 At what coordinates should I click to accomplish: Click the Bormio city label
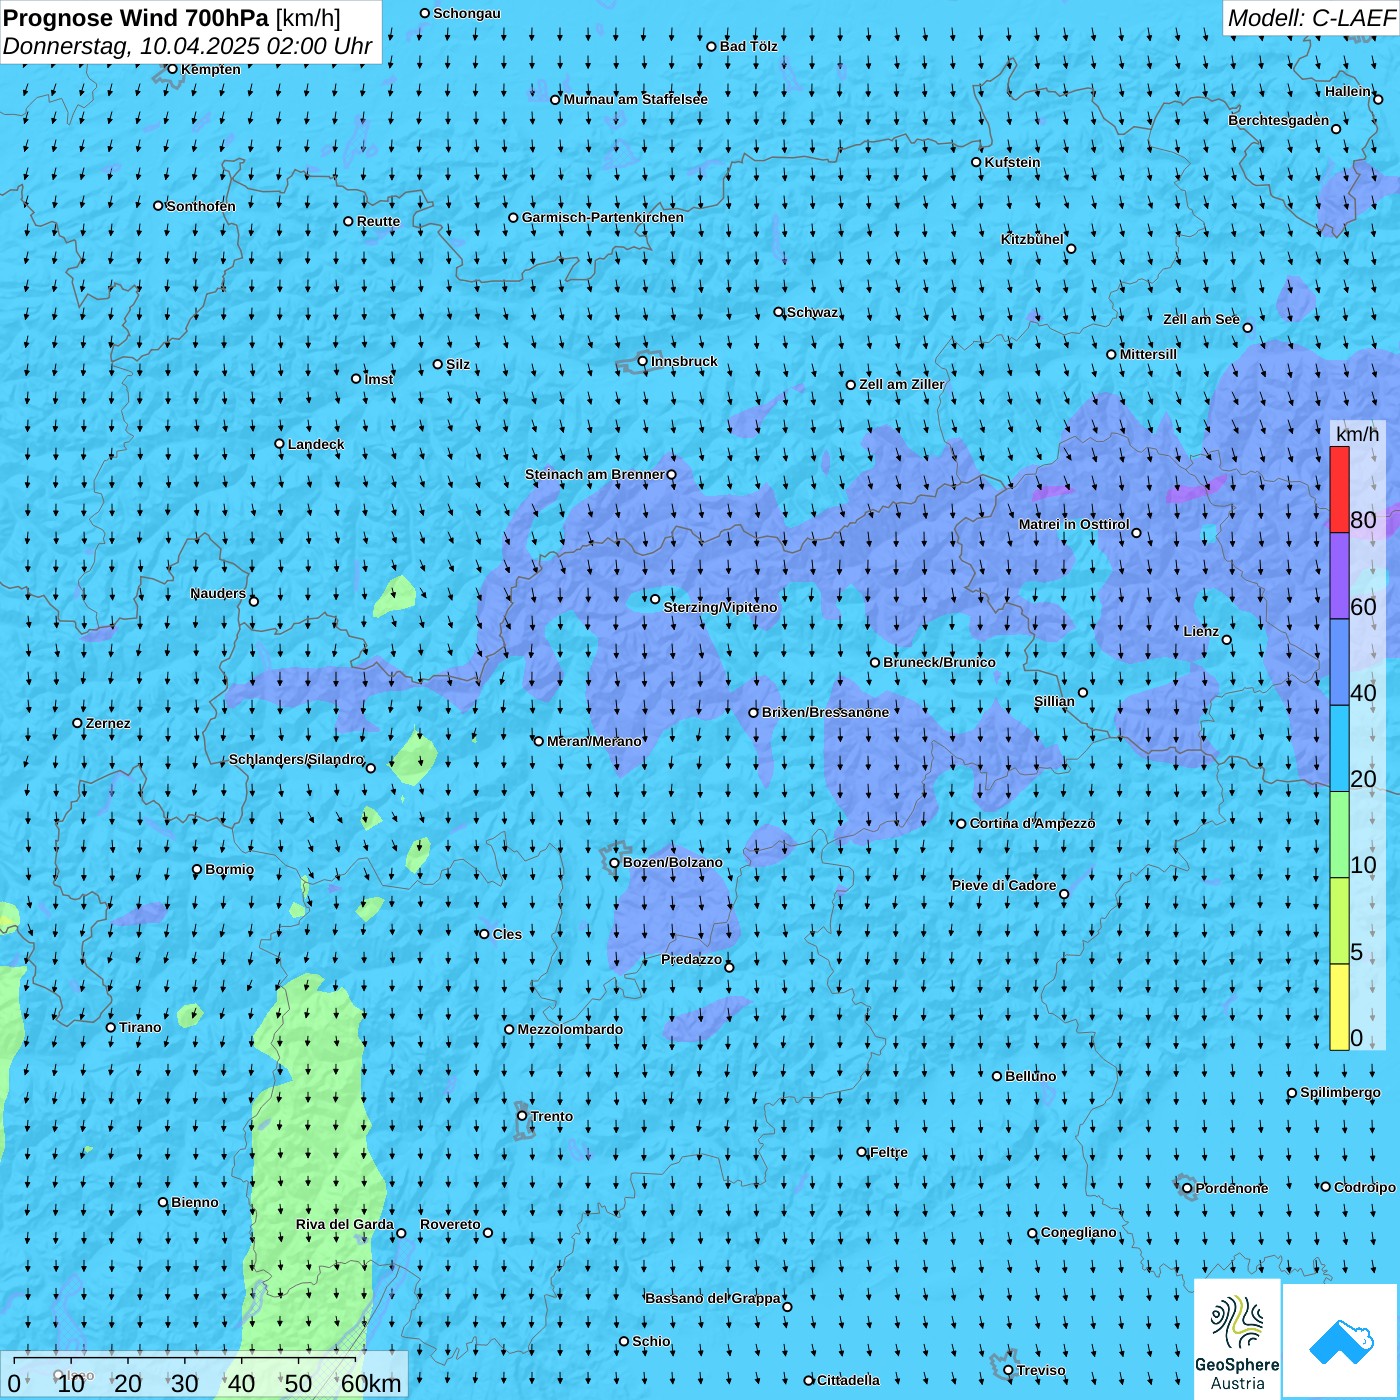click(229, 869)
